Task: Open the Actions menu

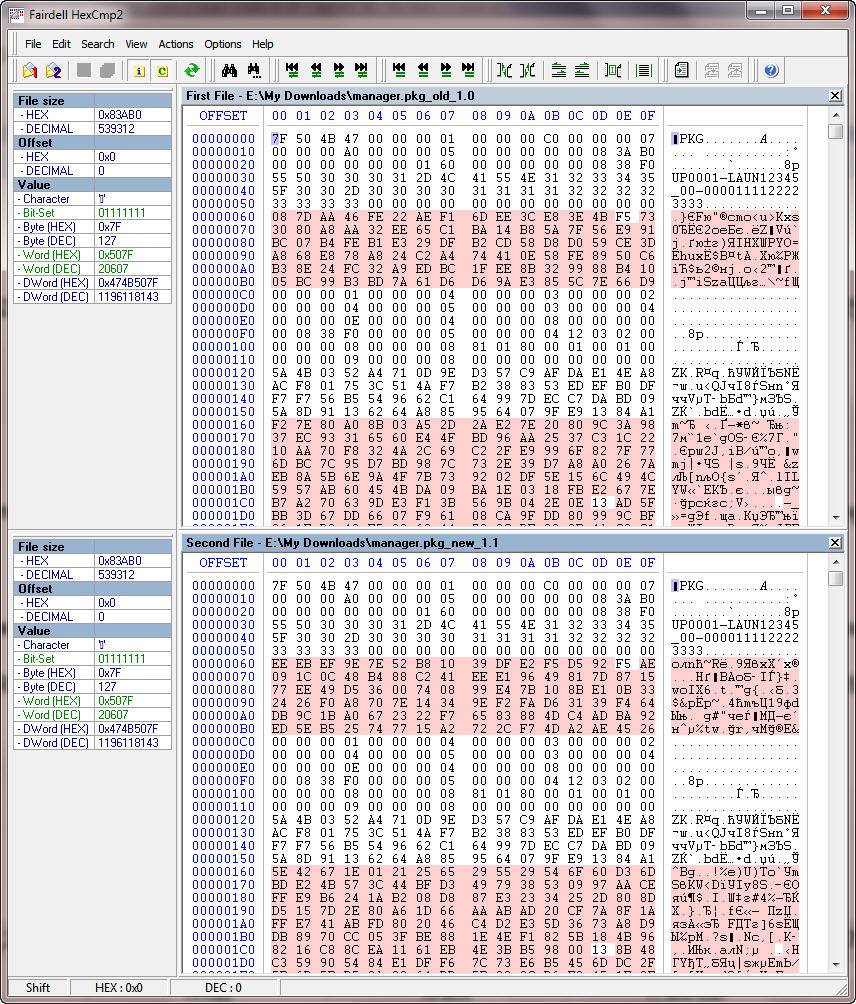Action: tap(175, 44)
